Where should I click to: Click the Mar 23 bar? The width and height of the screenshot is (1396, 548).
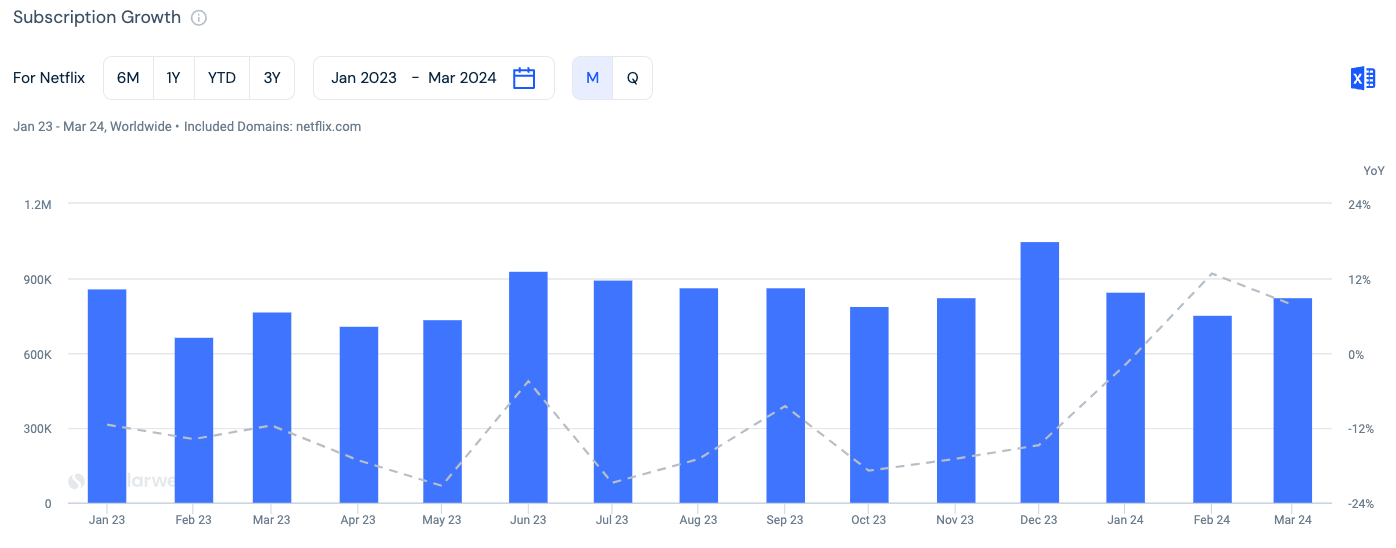272,408
